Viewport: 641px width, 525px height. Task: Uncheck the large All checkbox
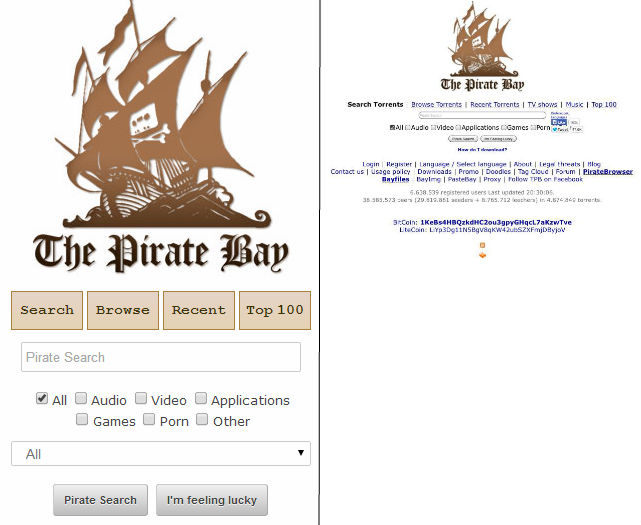click(x=42, y=398)
